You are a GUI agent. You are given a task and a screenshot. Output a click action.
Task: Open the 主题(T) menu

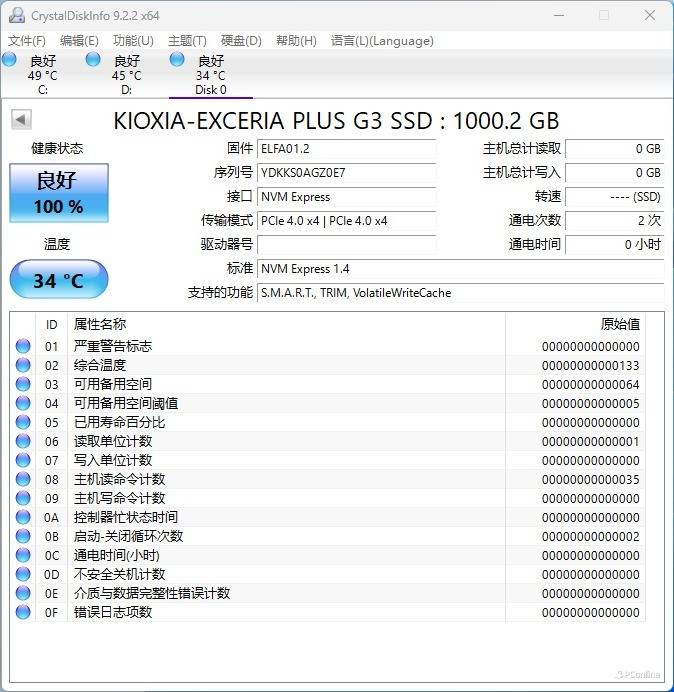coord(187,41)
